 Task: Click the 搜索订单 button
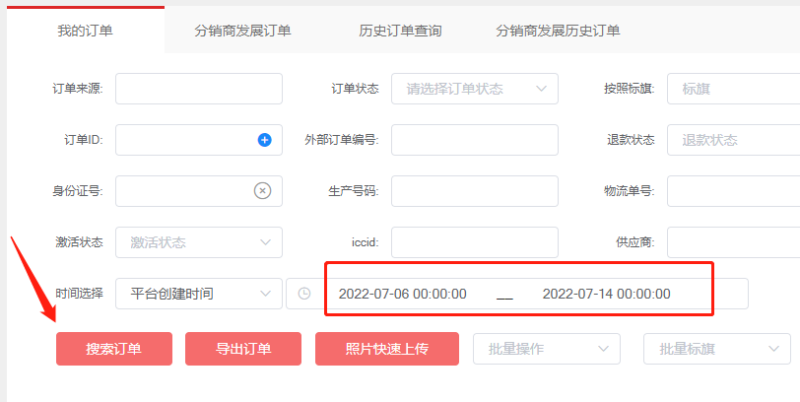click(x=113, y=349)
